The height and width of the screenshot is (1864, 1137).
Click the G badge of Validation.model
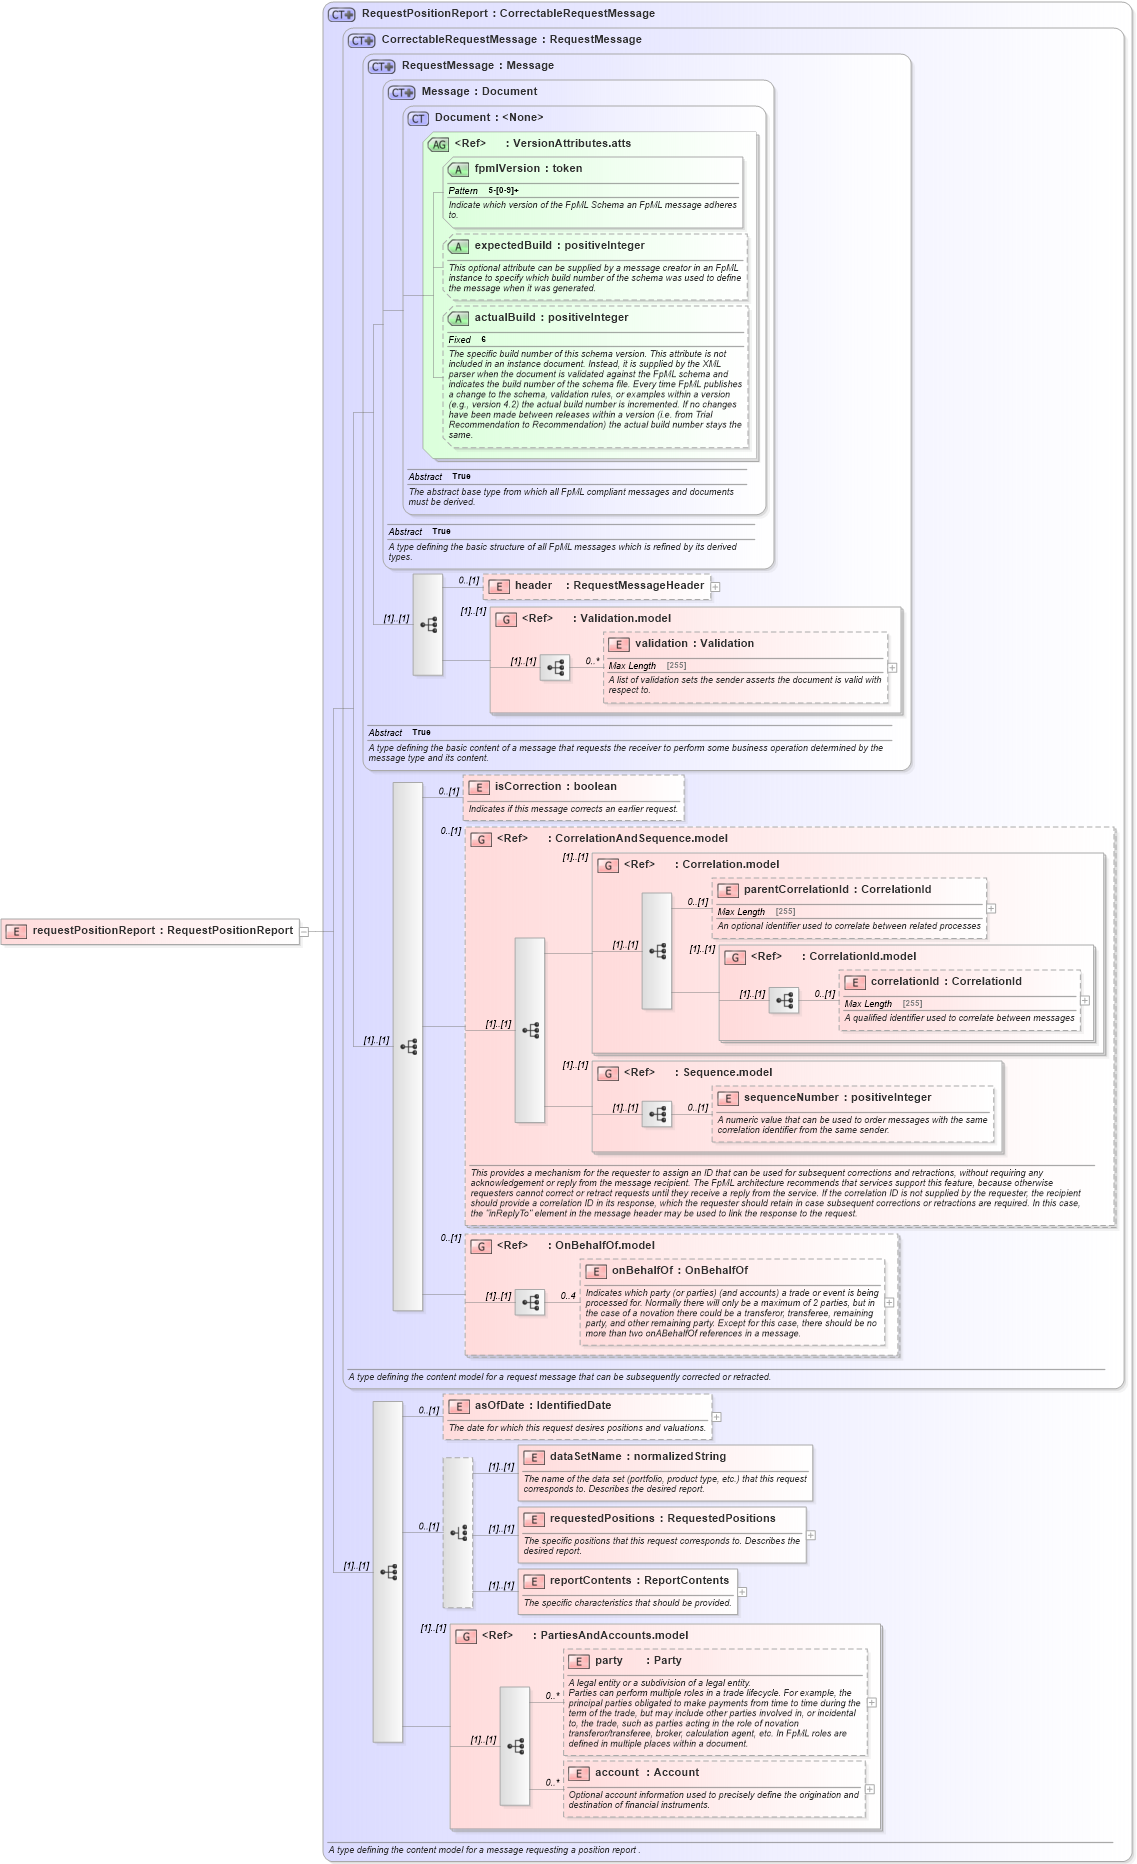(506, 620)
